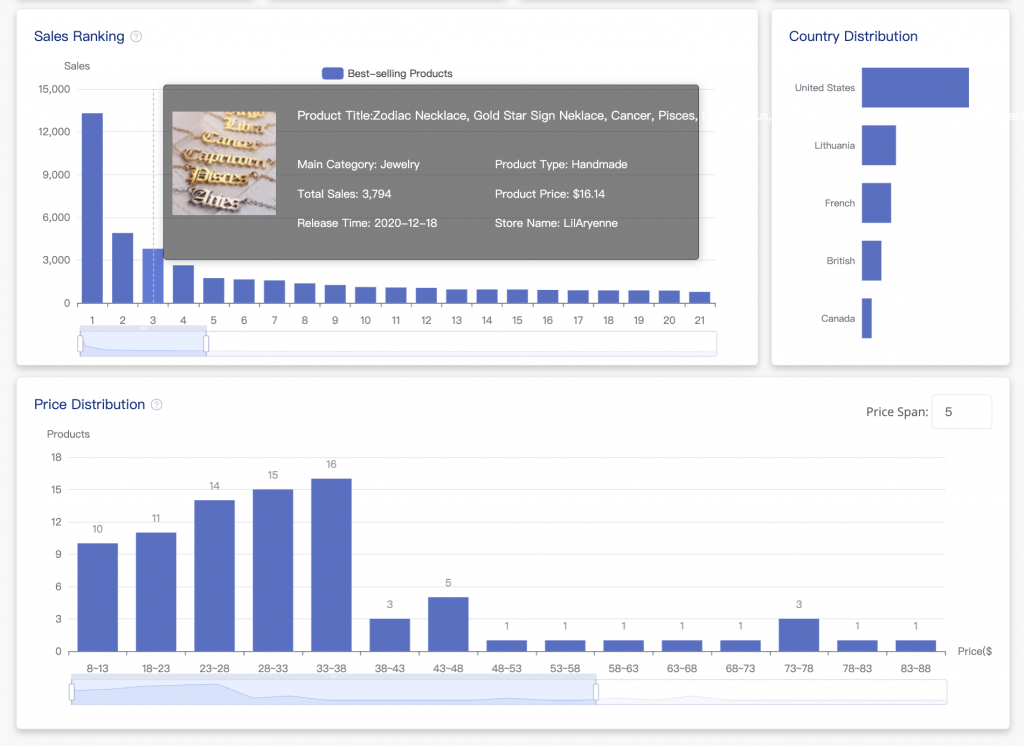The height and width of the screenshot is (746, 1024).
Task: Click the Lithuania bar in Country Distribution
Action: 878,145
